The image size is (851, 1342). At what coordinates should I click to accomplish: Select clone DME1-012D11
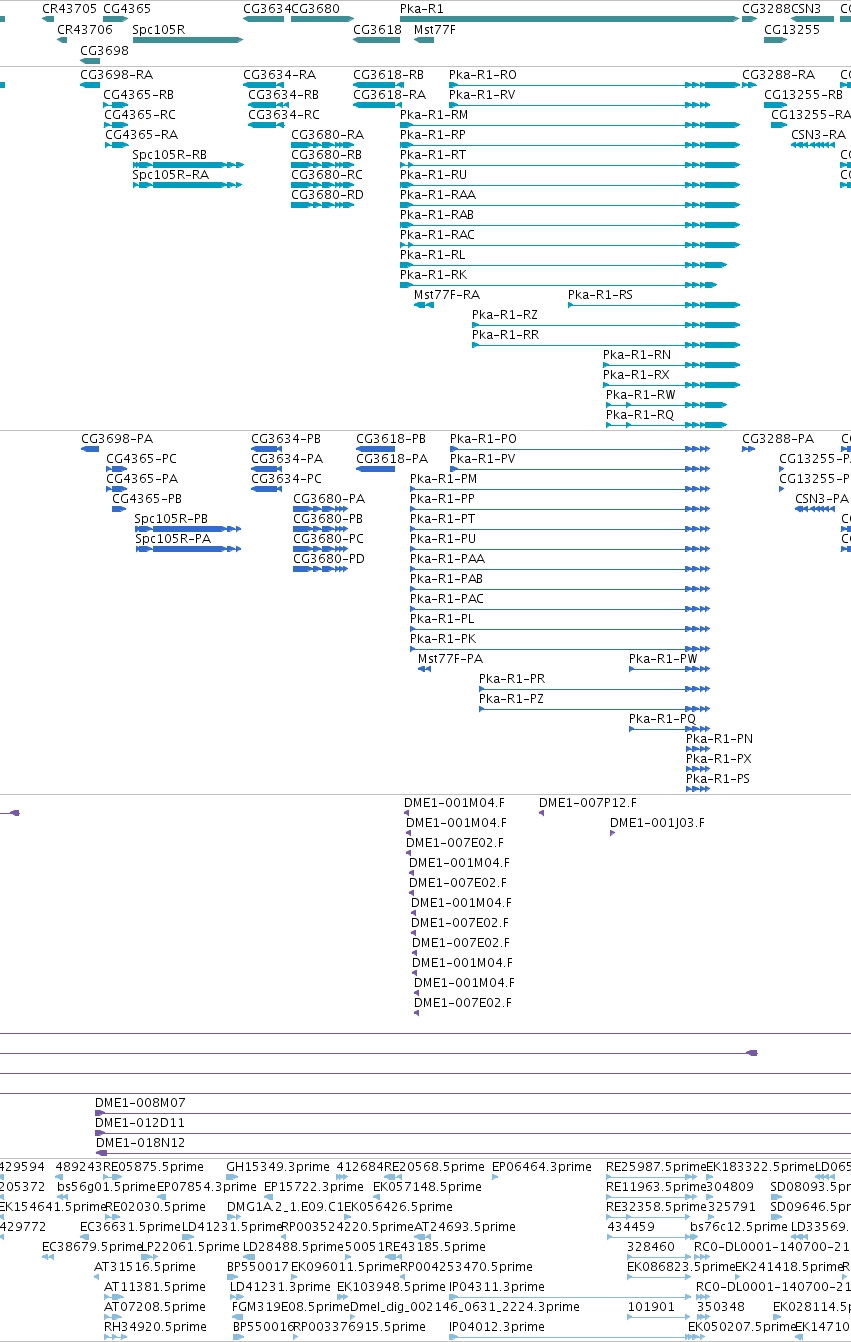[140, 1123]
